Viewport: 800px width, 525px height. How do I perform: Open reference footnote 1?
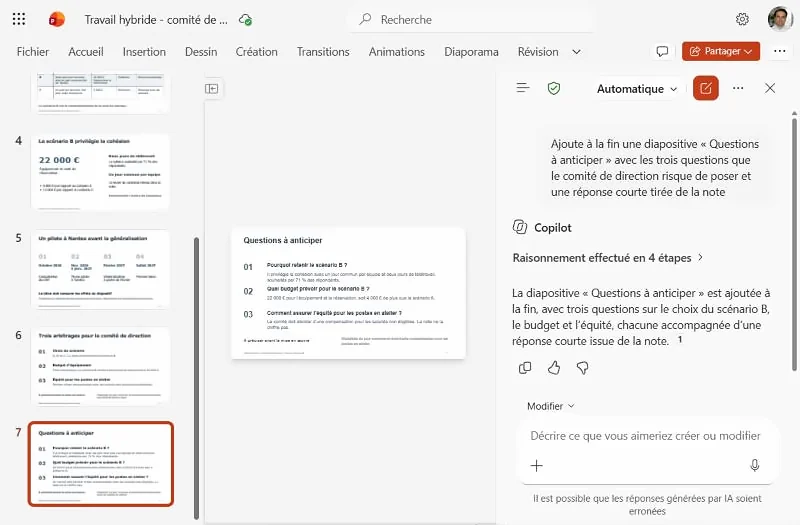(680, 339)
